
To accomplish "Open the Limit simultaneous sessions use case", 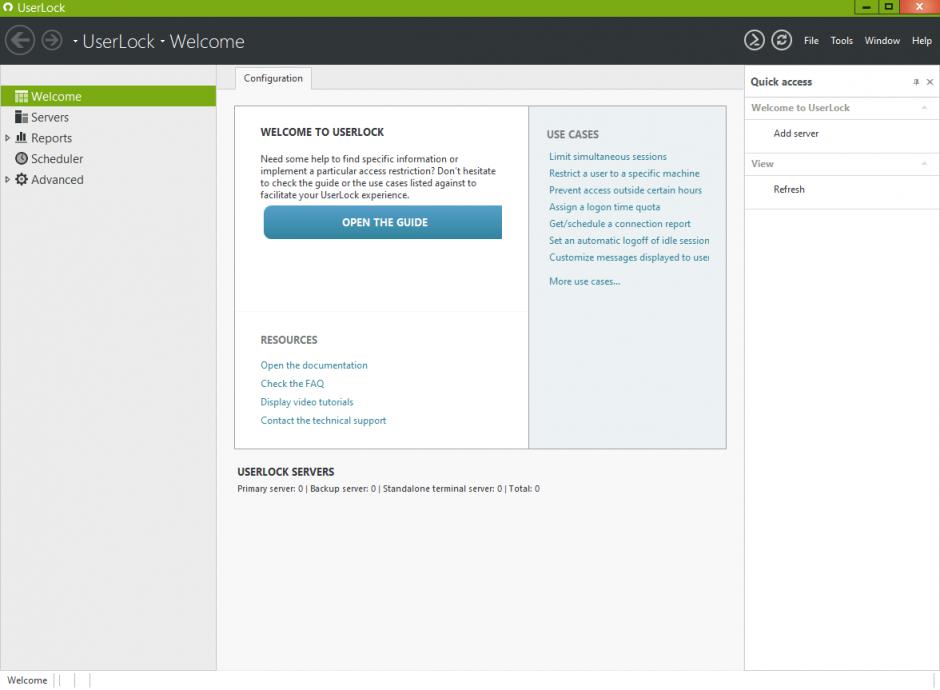I will tap(608, 156).
